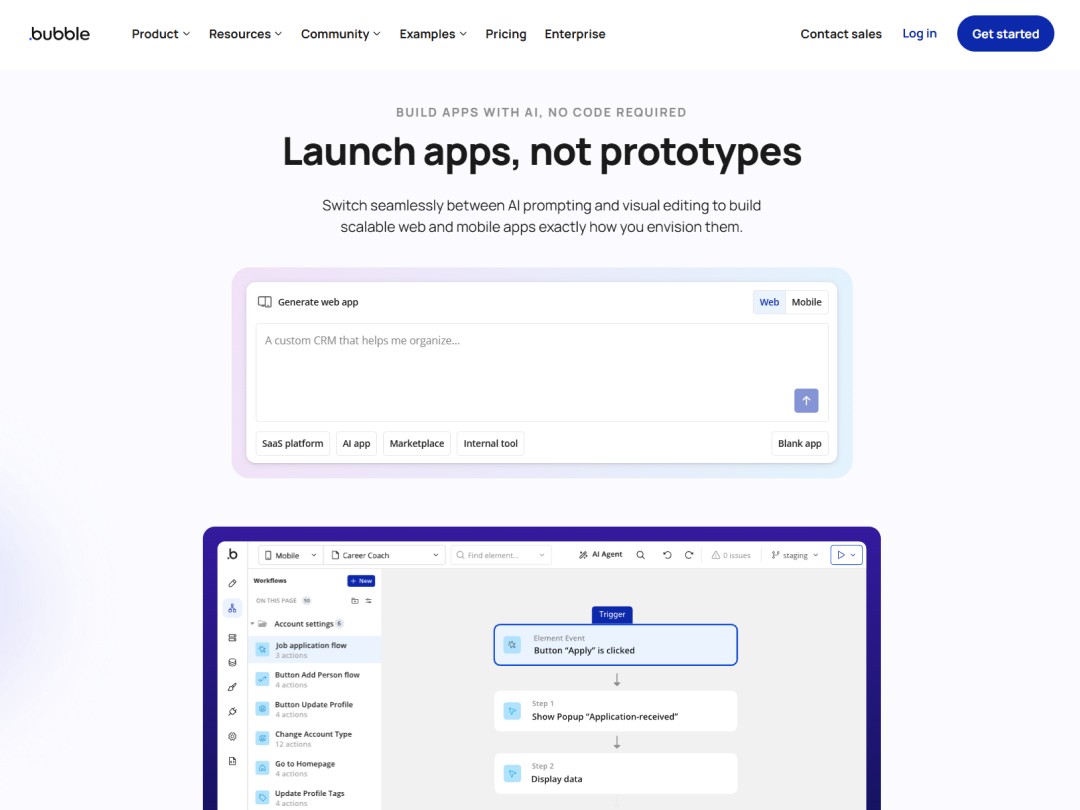This screenshot has height=810, width=1080.
Task: Keep Web selected in the generator toggle
Action: click(x=769, y=301)
